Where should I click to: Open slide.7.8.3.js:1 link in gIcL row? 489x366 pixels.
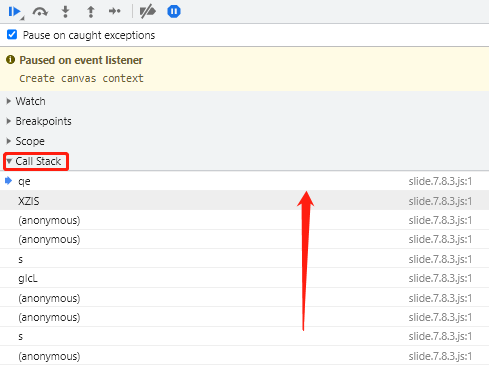click(440, 278)
